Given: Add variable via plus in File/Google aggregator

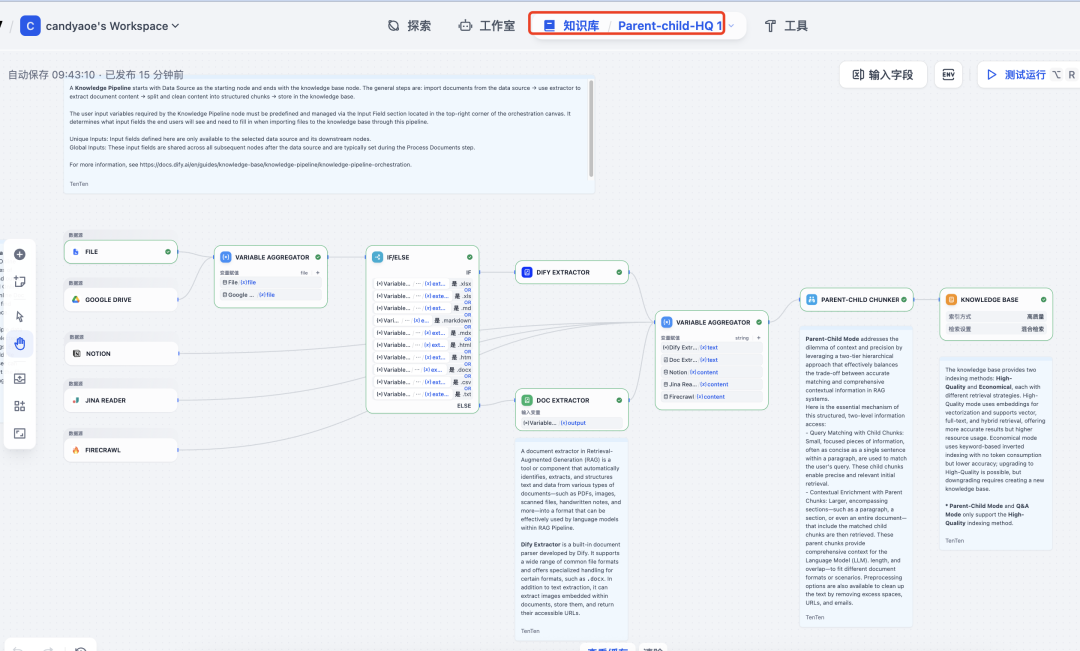Looking at the screenshot, I should (x=318, y=273).
